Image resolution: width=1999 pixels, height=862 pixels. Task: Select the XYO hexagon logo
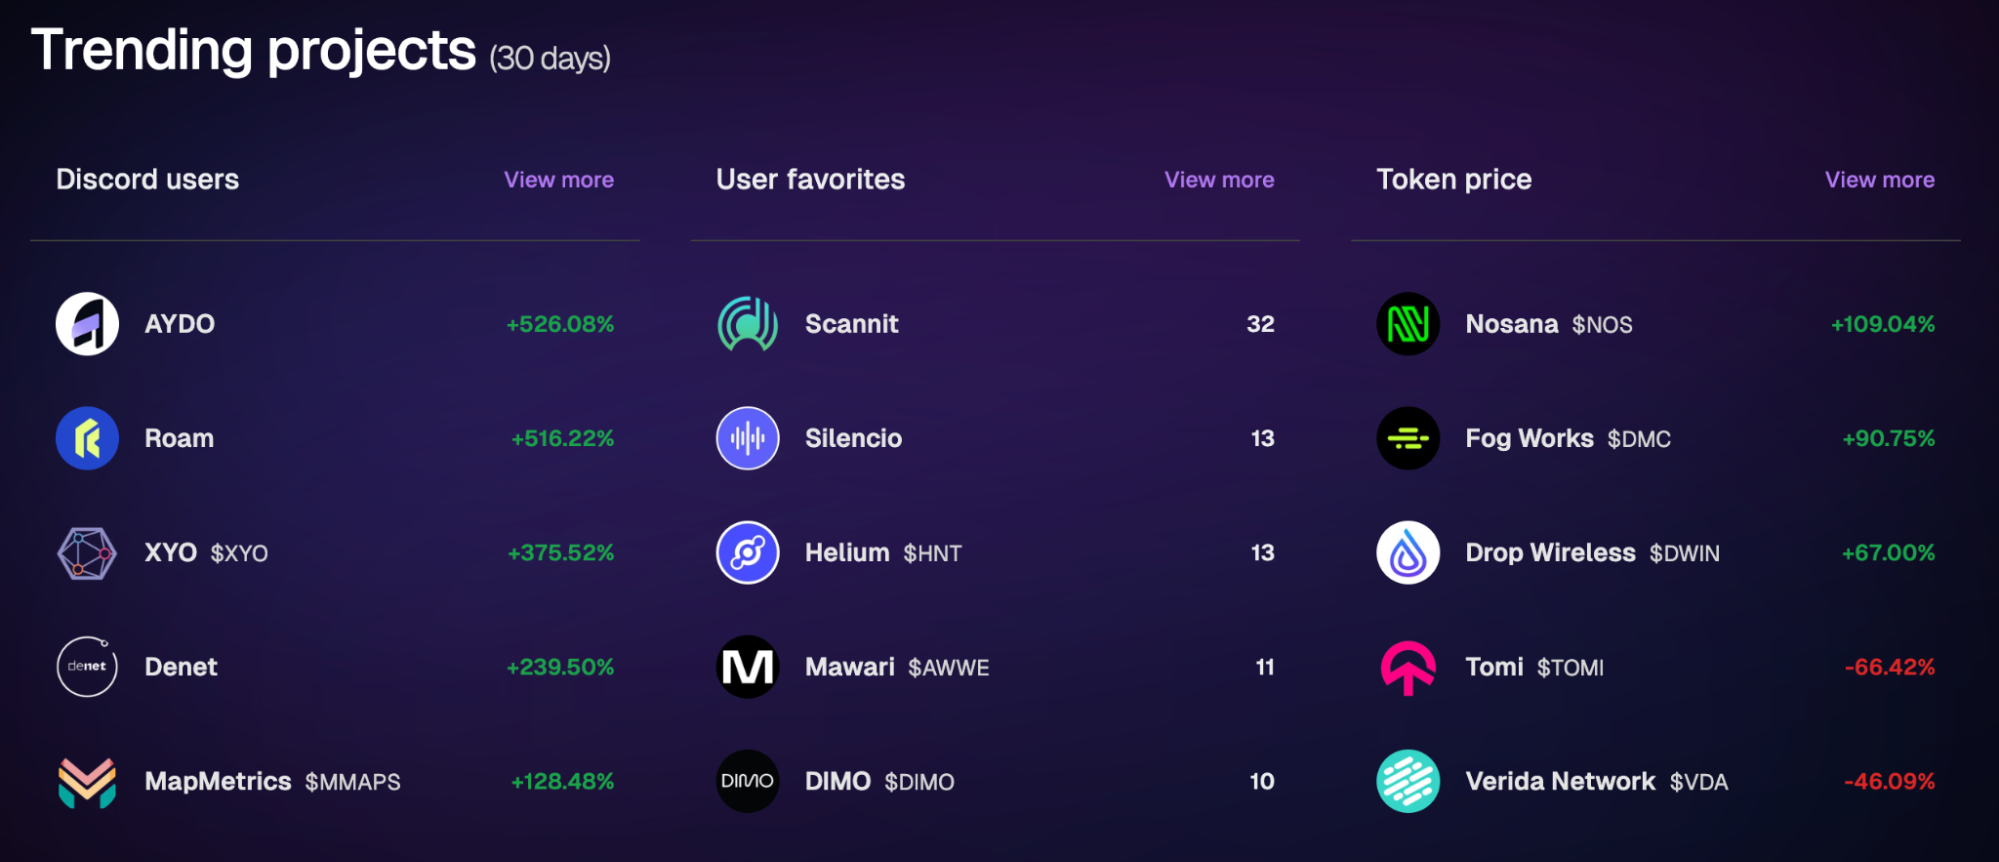click(x=87, y=553)
